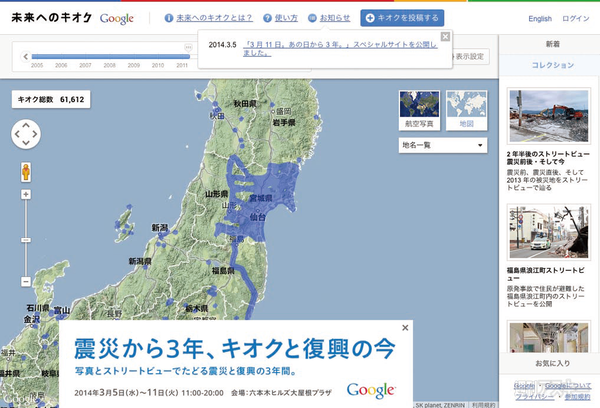Click the zoom in plus button

(26, 194)
